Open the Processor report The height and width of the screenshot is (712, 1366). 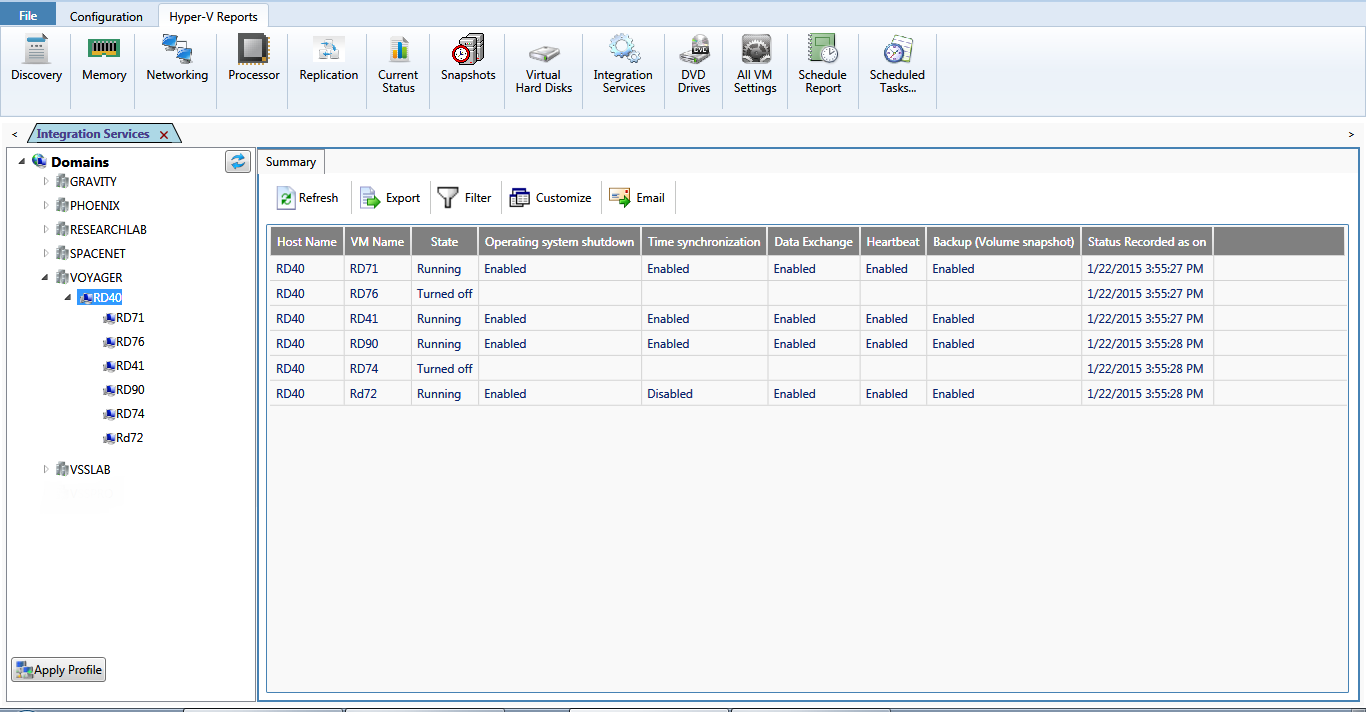coord(254,60)
